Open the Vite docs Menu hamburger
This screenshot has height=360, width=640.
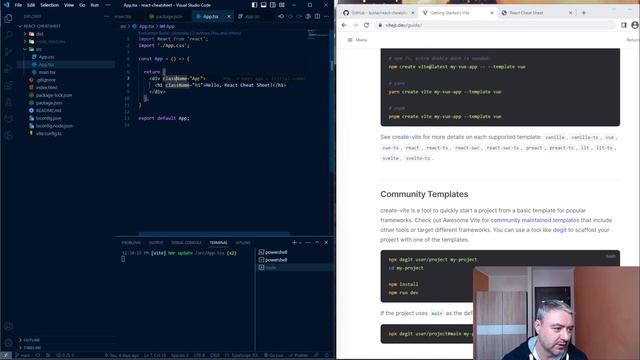pos(357,40)
